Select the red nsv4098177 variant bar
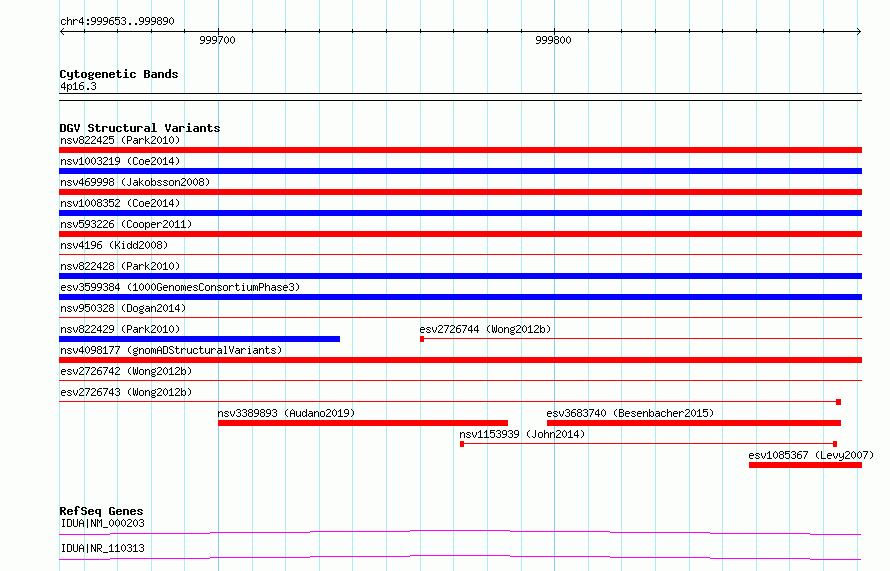 click(x=460, y=360)
